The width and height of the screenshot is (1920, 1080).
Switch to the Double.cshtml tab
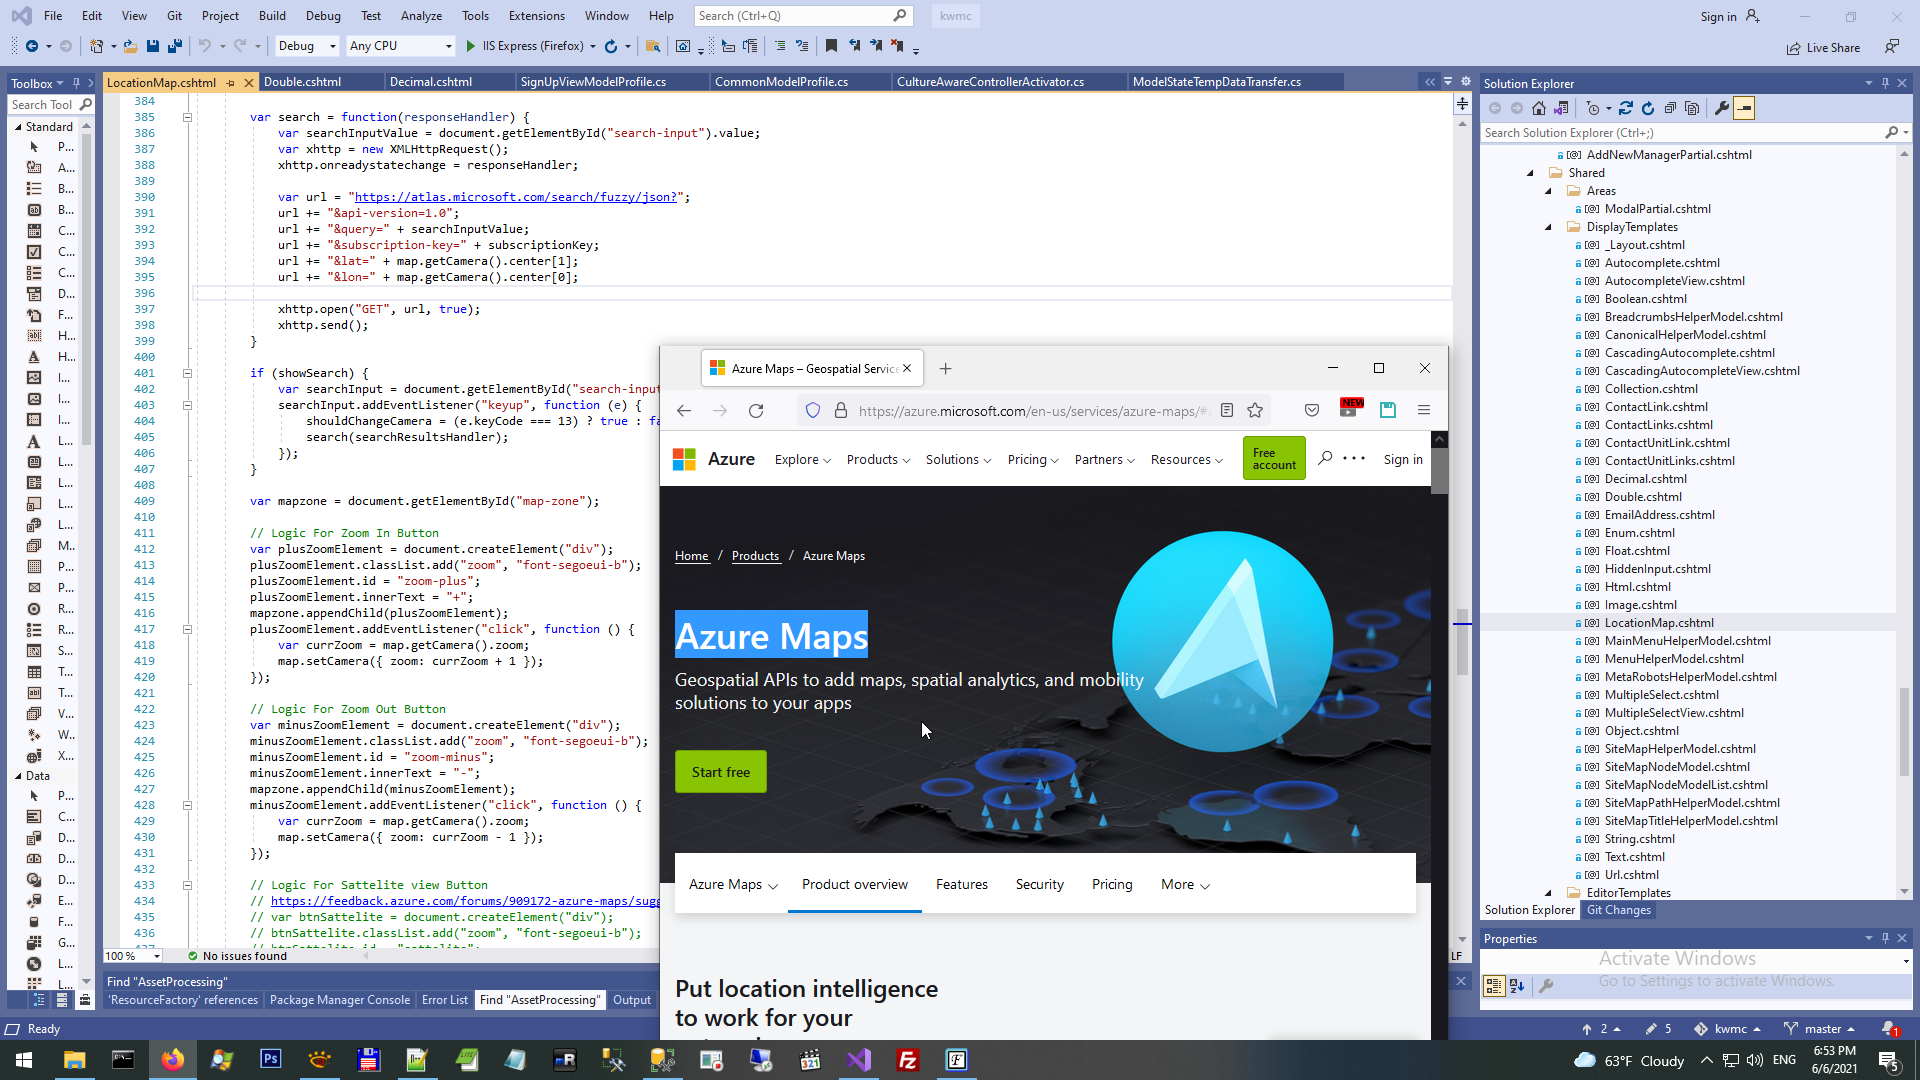[302, 82]
